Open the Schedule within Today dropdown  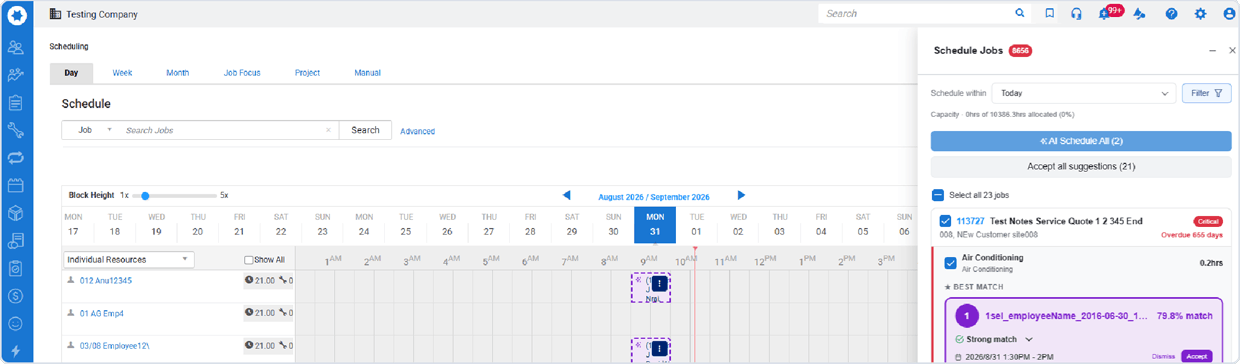point(1083,93)
